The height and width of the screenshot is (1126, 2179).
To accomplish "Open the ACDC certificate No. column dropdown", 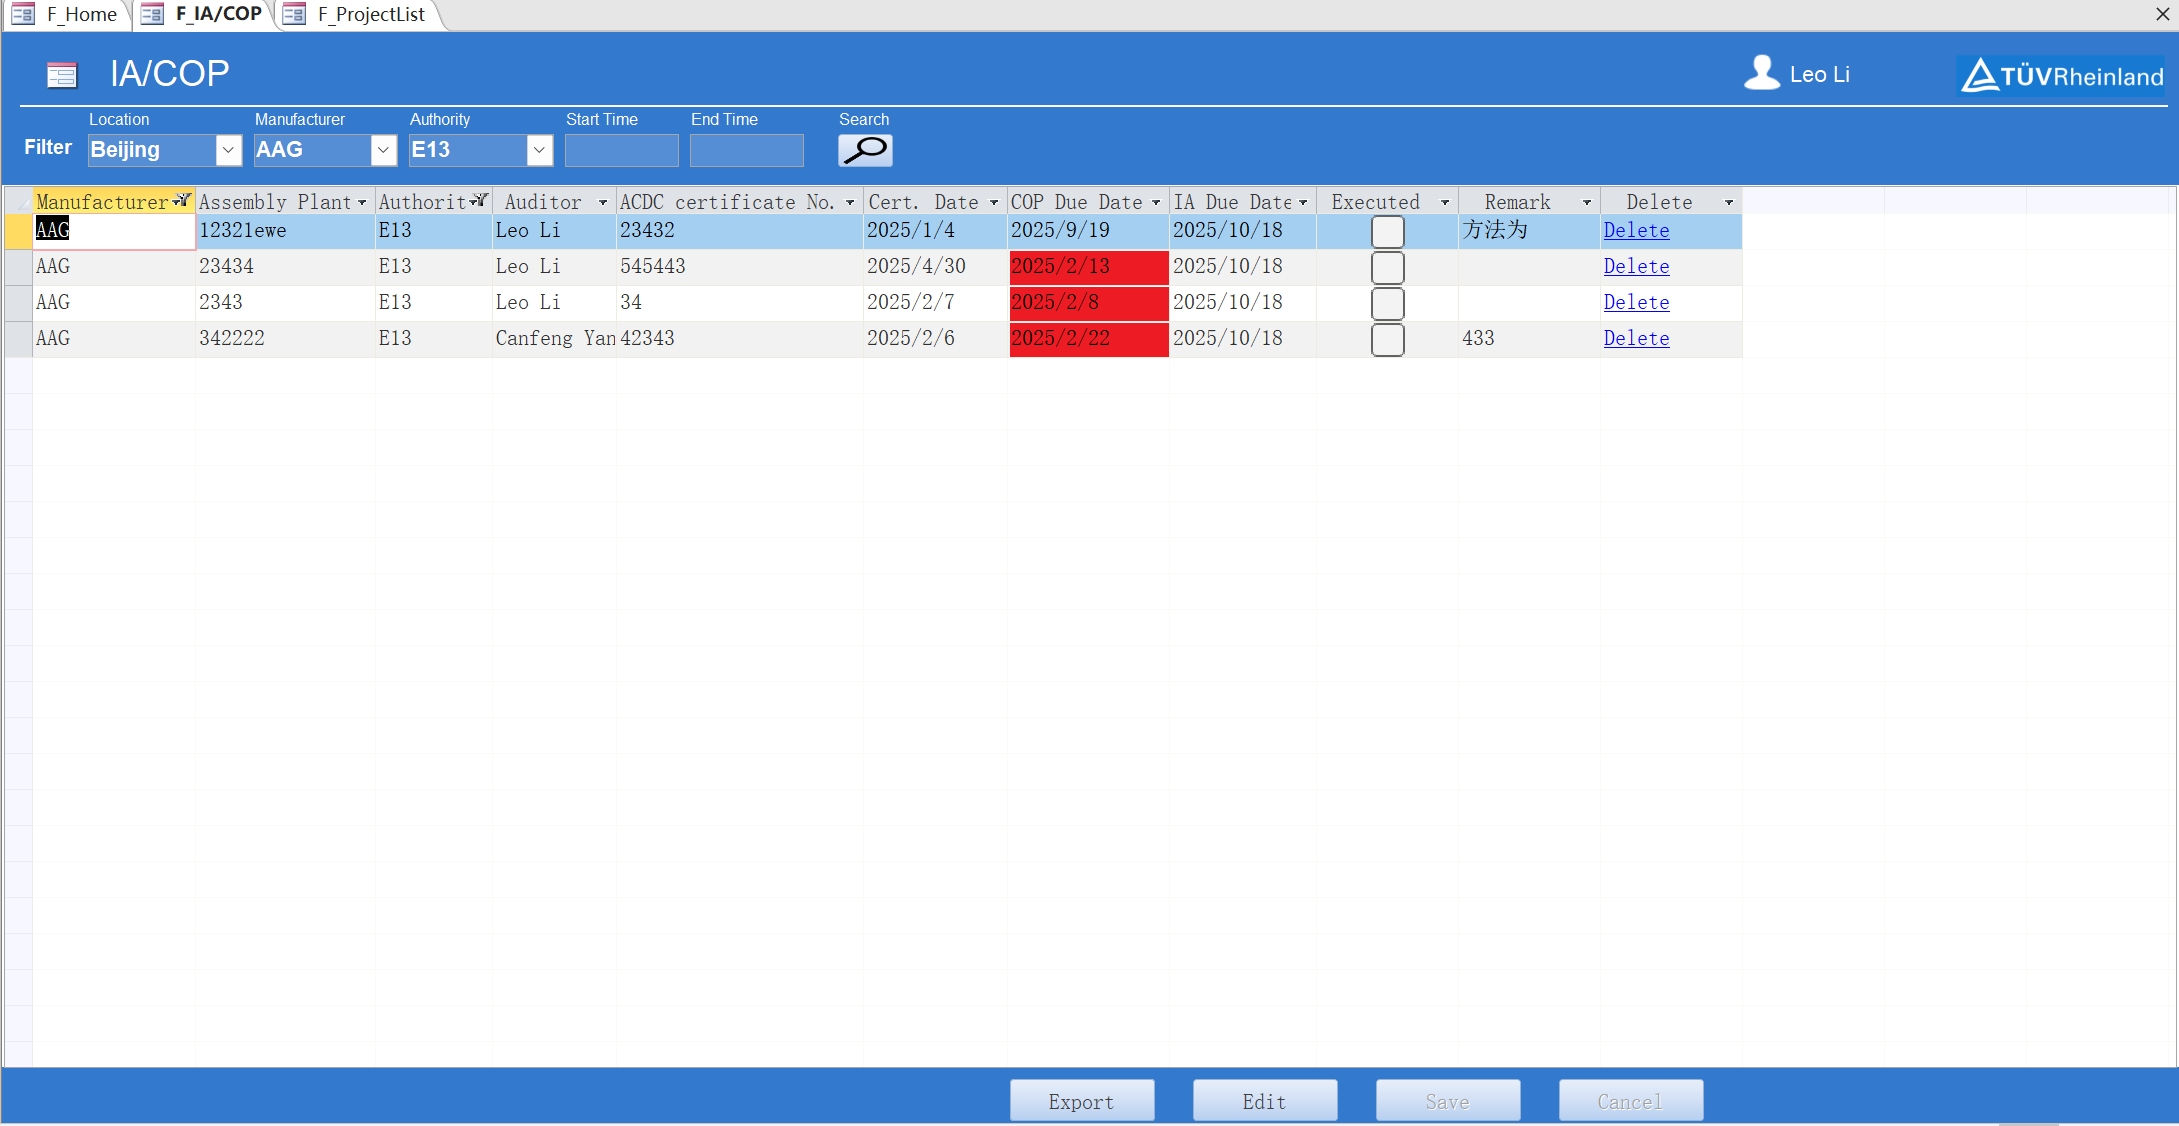I will (850, 202).
